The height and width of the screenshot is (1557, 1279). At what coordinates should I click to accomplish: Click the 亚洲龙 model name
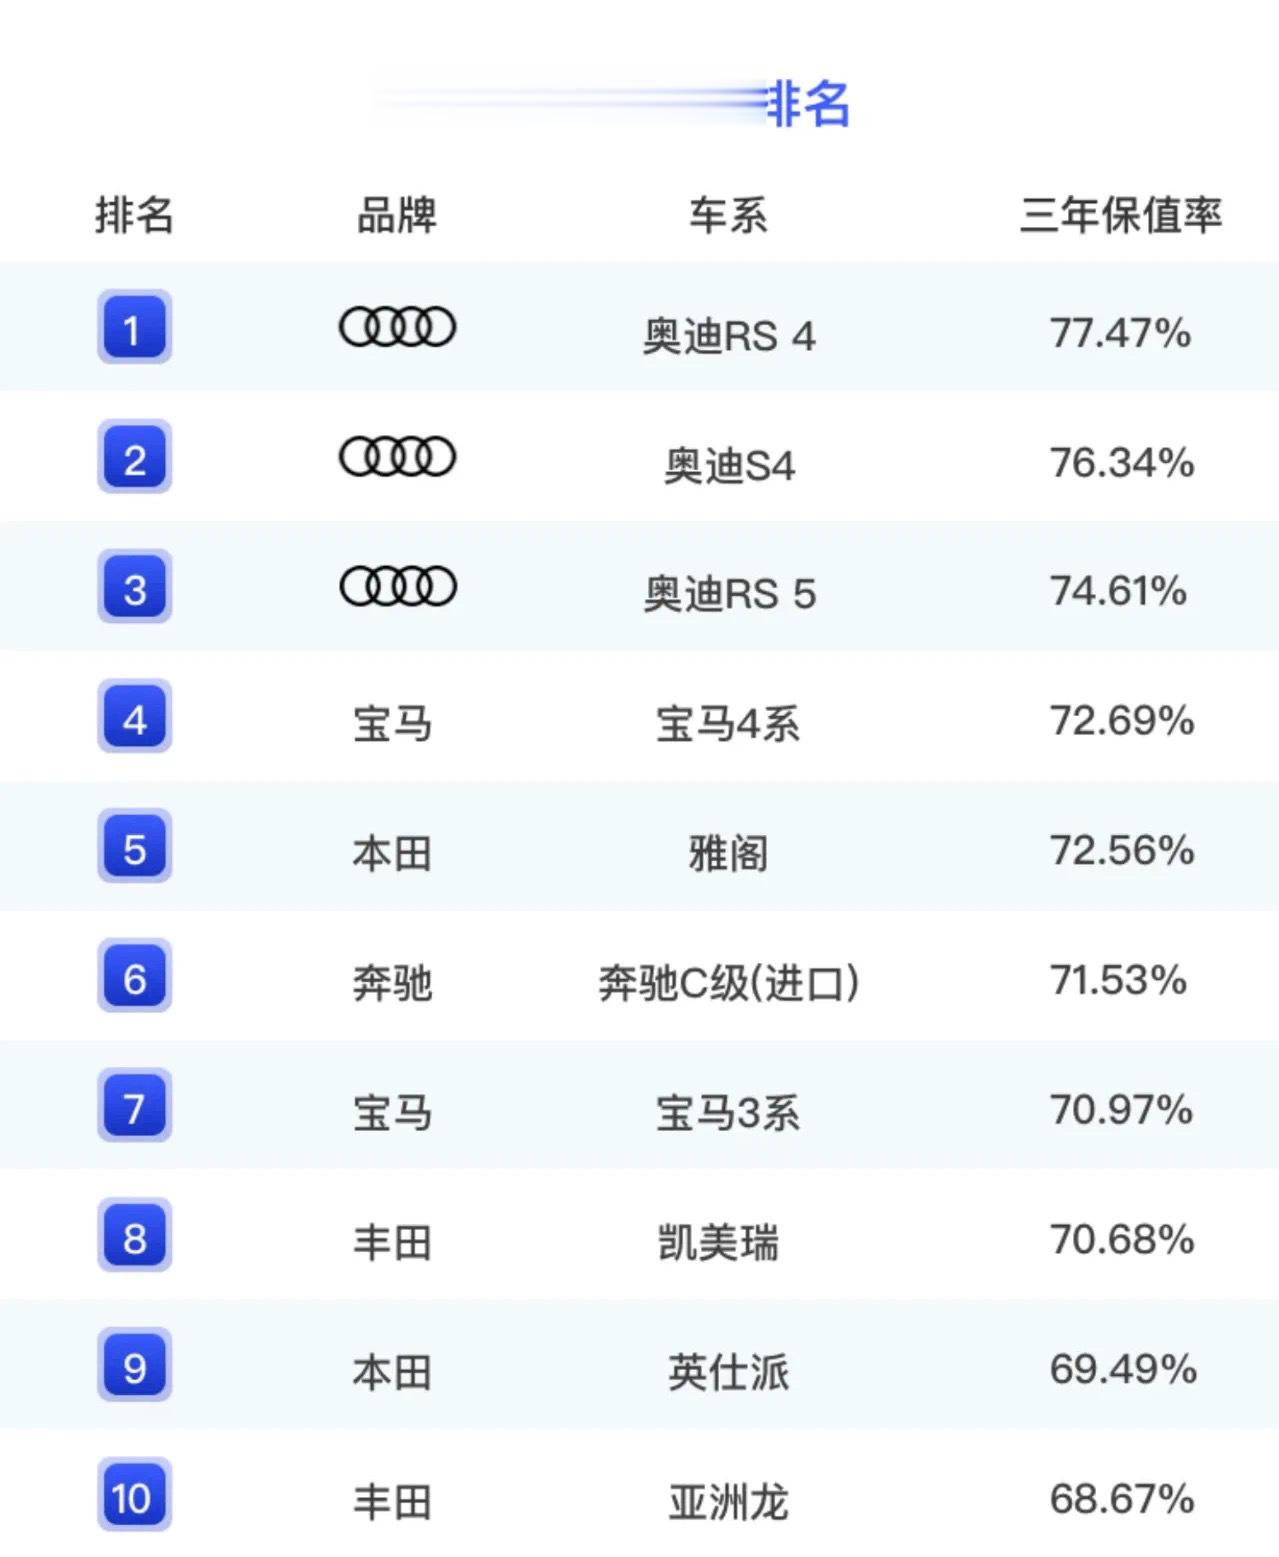[x=728, y=1502]
